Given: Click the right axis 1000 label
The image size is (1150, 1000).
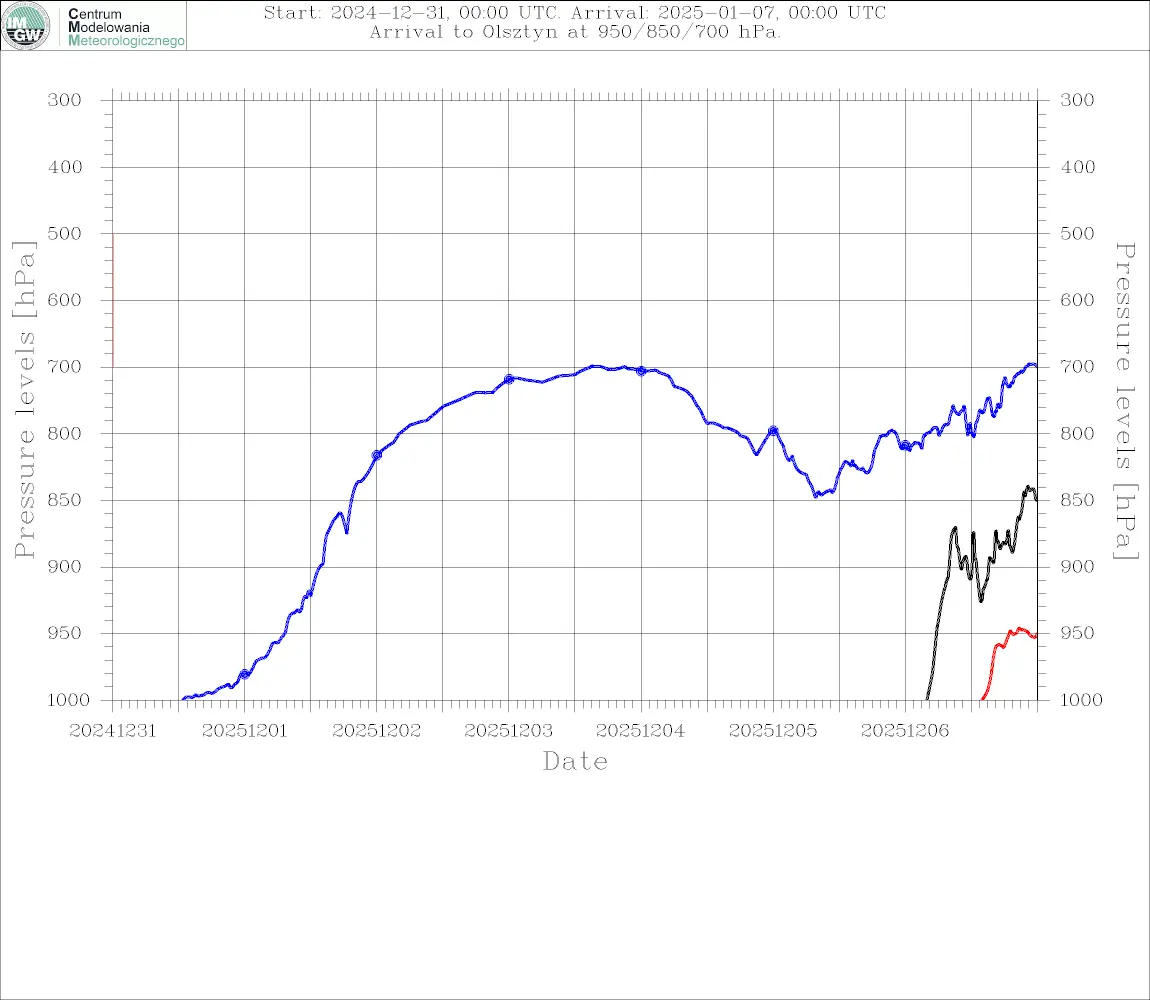Looking at the screenshot, I should pyautogui.click(x=1082, y=700).
